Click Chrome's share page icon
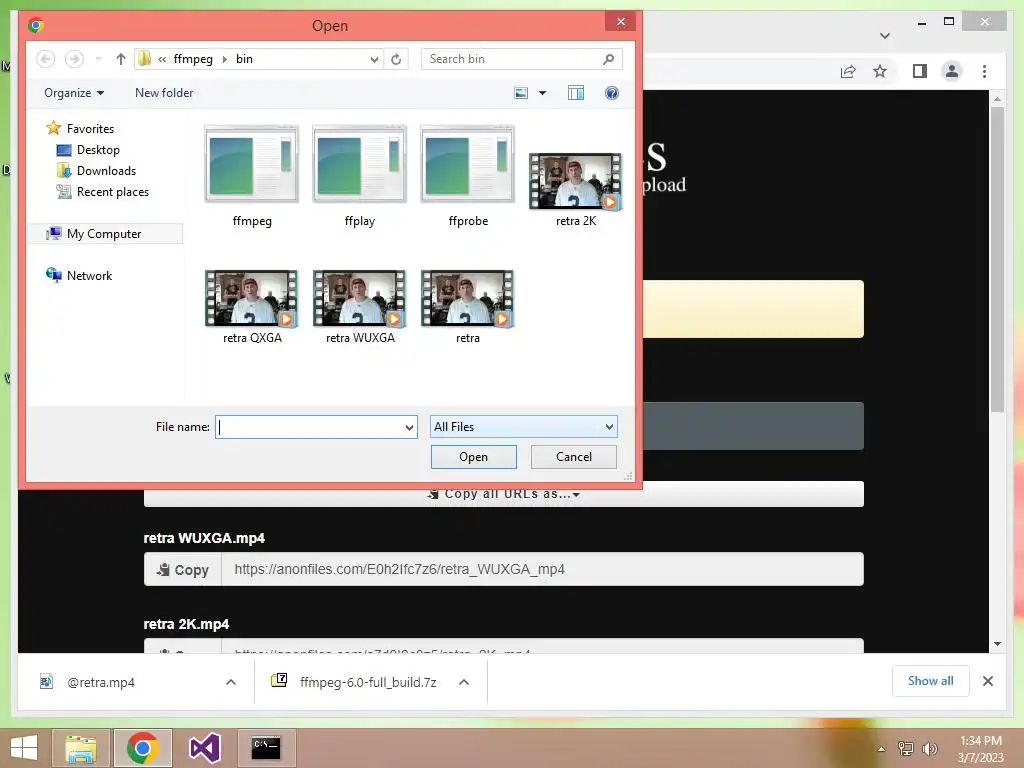Screen dimensions: 1024x768 pyautogui.click(x=848, y=71)
